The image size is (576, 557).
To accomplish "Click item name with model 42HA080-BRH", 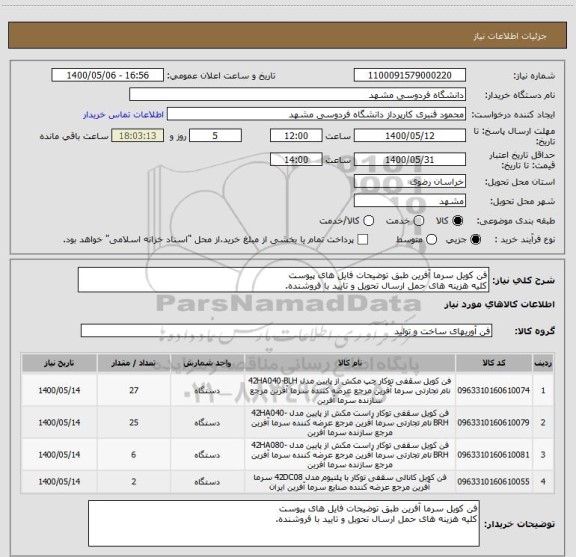I will tap(350, 454).
